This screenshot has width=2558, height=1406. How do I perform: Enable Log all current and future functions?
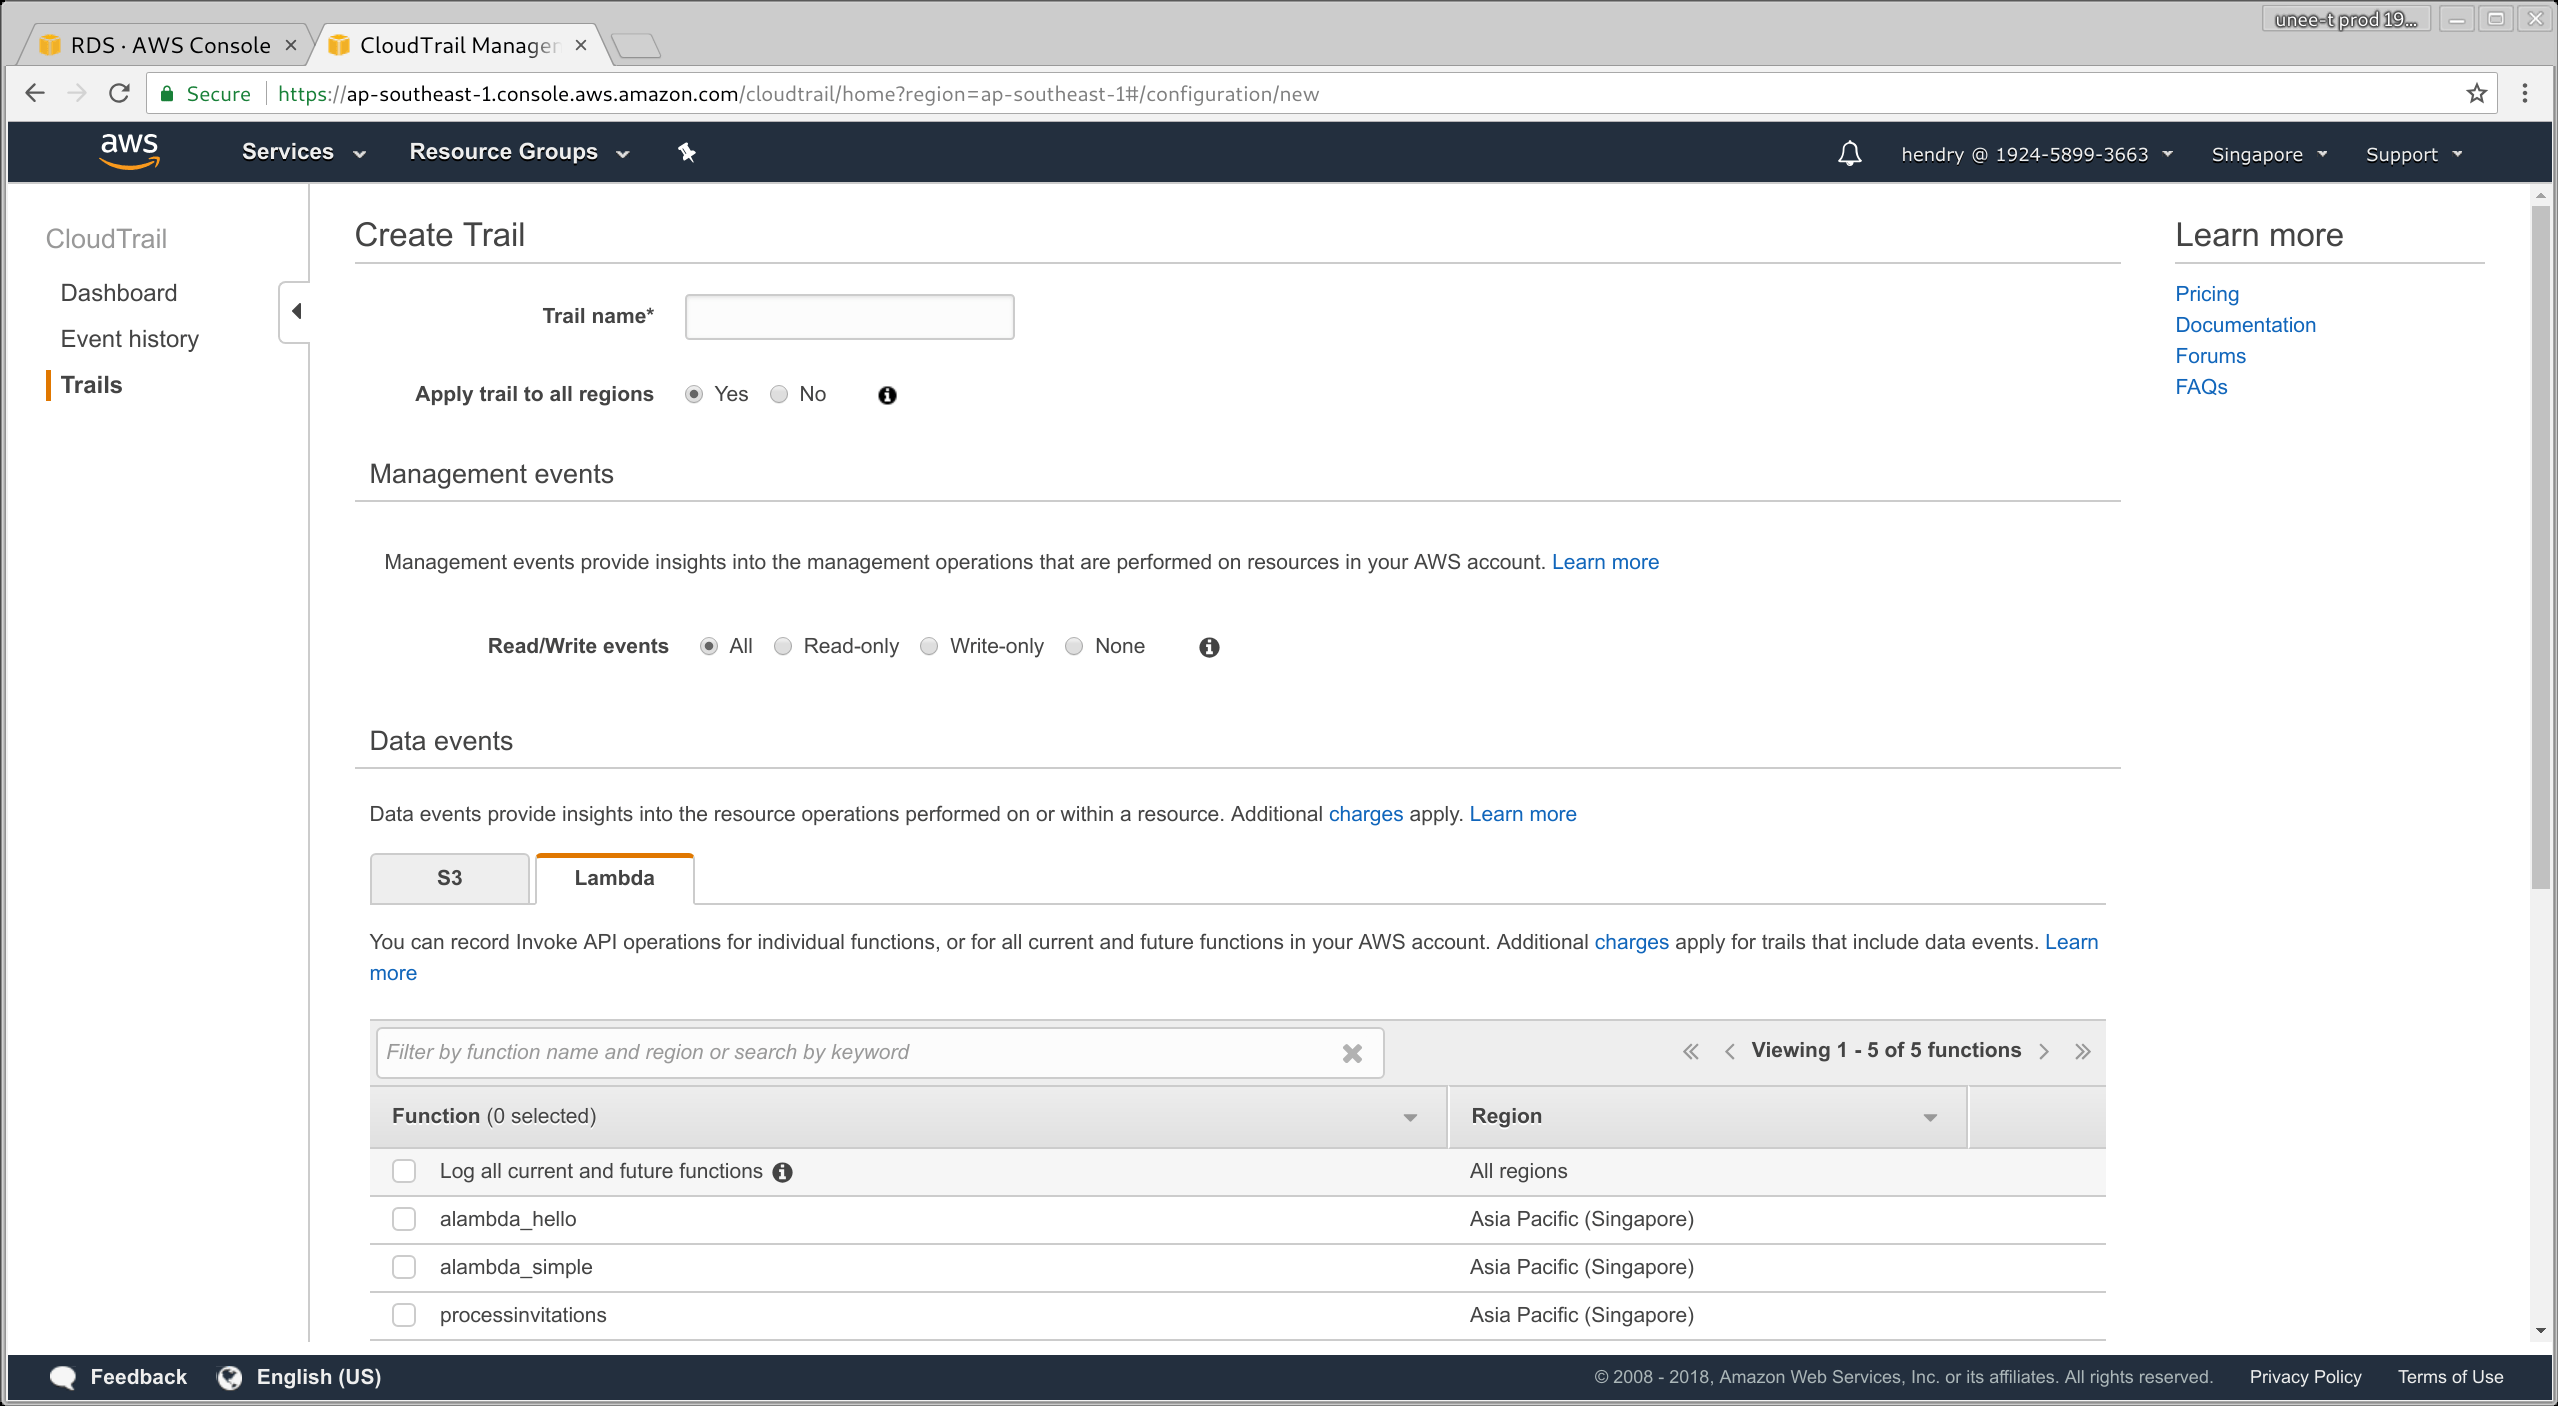pyautogui.click(x=404, y=1171)
